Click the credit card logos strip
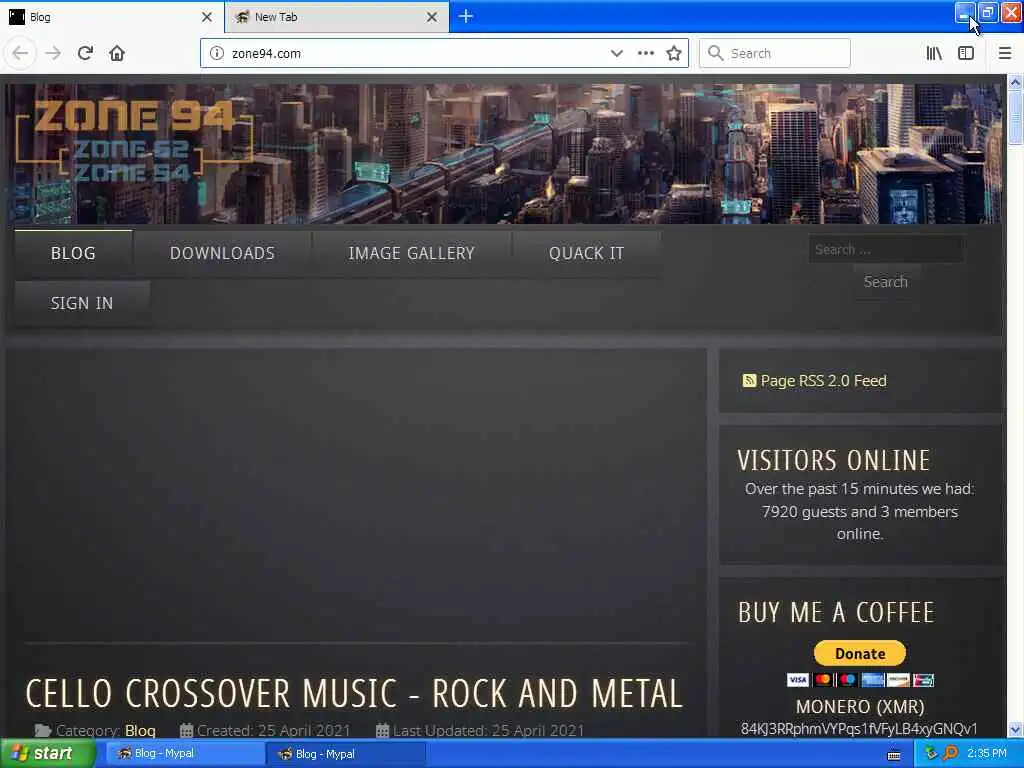The height and width of the screenshot is (768, 1024). [x=860, y=680]
